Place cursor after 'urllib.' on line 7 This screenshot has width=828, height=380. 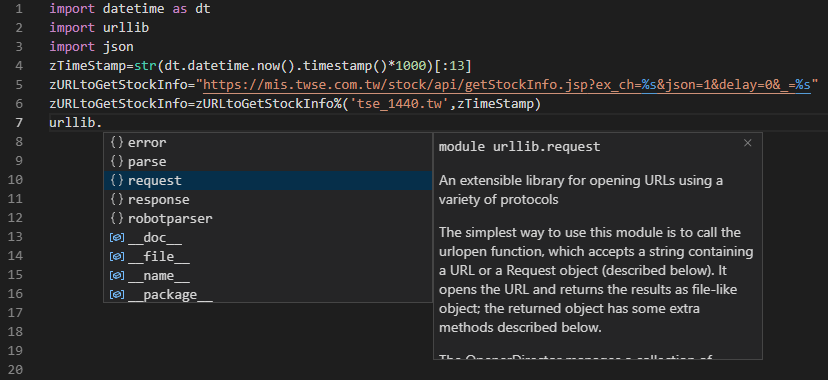(103, 123)
